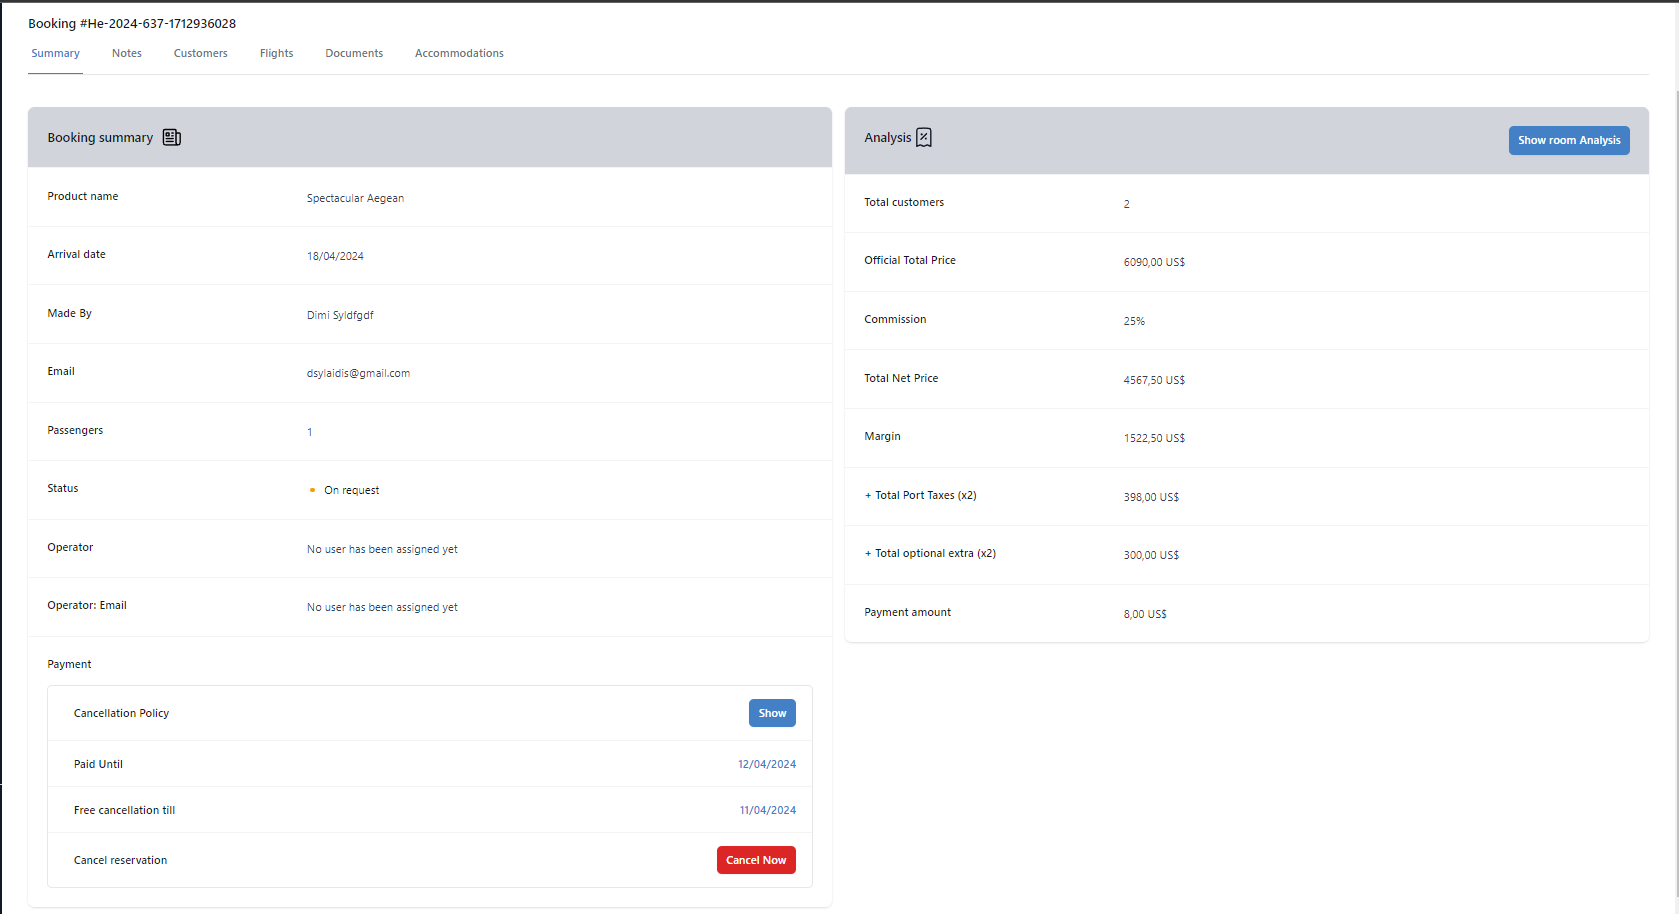Viewport: 1679px width, 914px height.
Task: Open the Notes tab
Action: [x=127, y=54]
